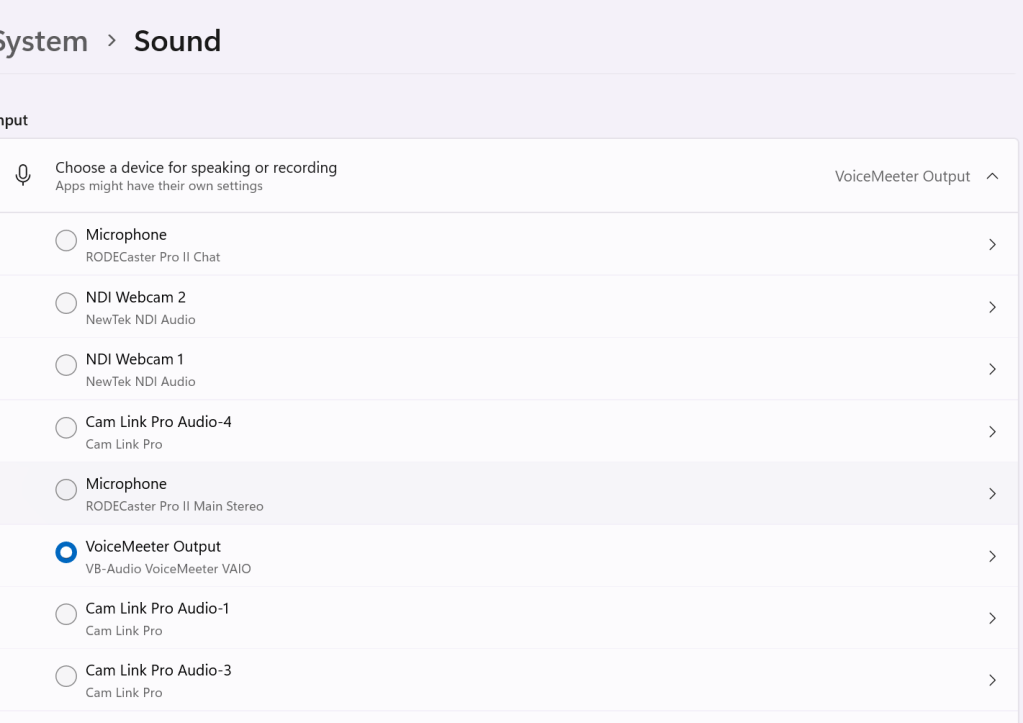The width and height of the screenshot is (1023, 723).
Task: Click 'RODECaster Pro II Main Stereo' subtitle
Action: tap(174, 506)
